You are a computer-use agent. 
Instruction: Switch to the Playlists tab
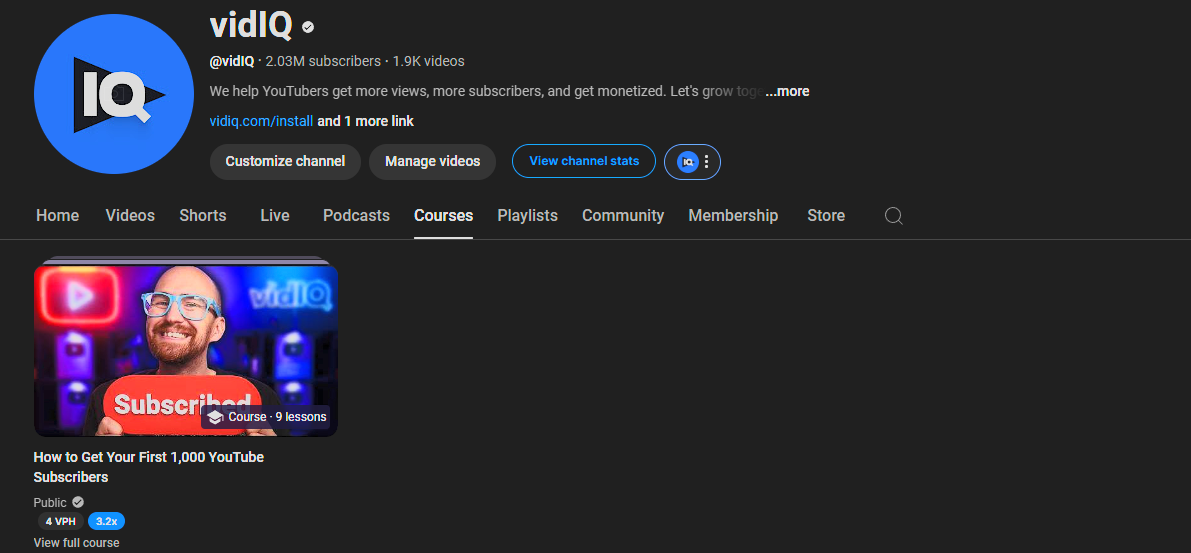tap(528, 216)
